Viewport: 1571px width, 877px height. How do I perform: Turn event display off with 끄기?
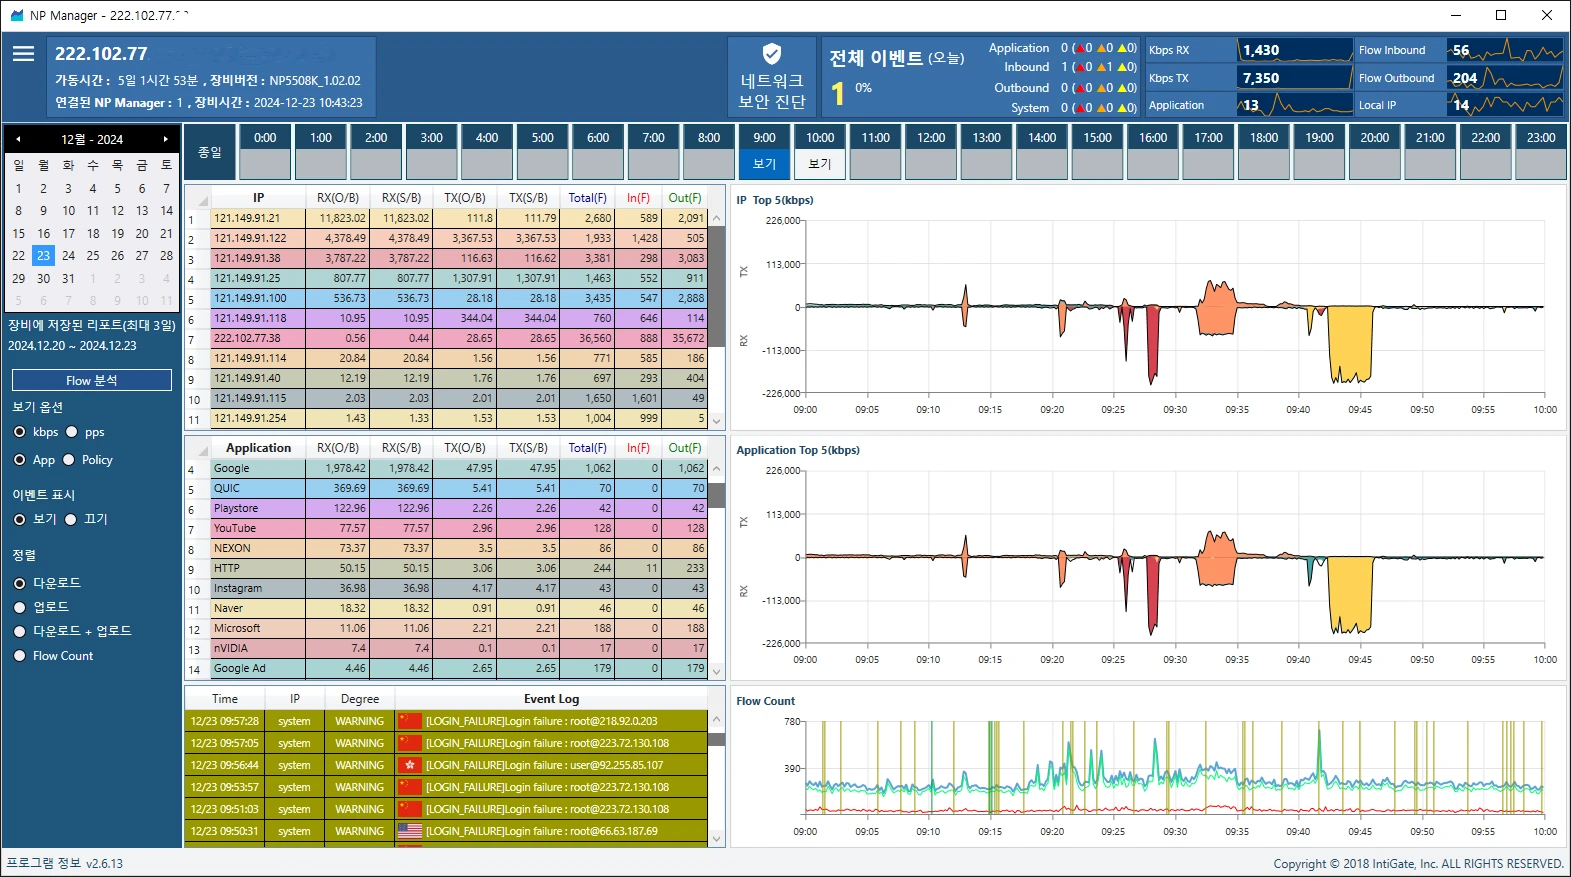click(x=70, y=520)
